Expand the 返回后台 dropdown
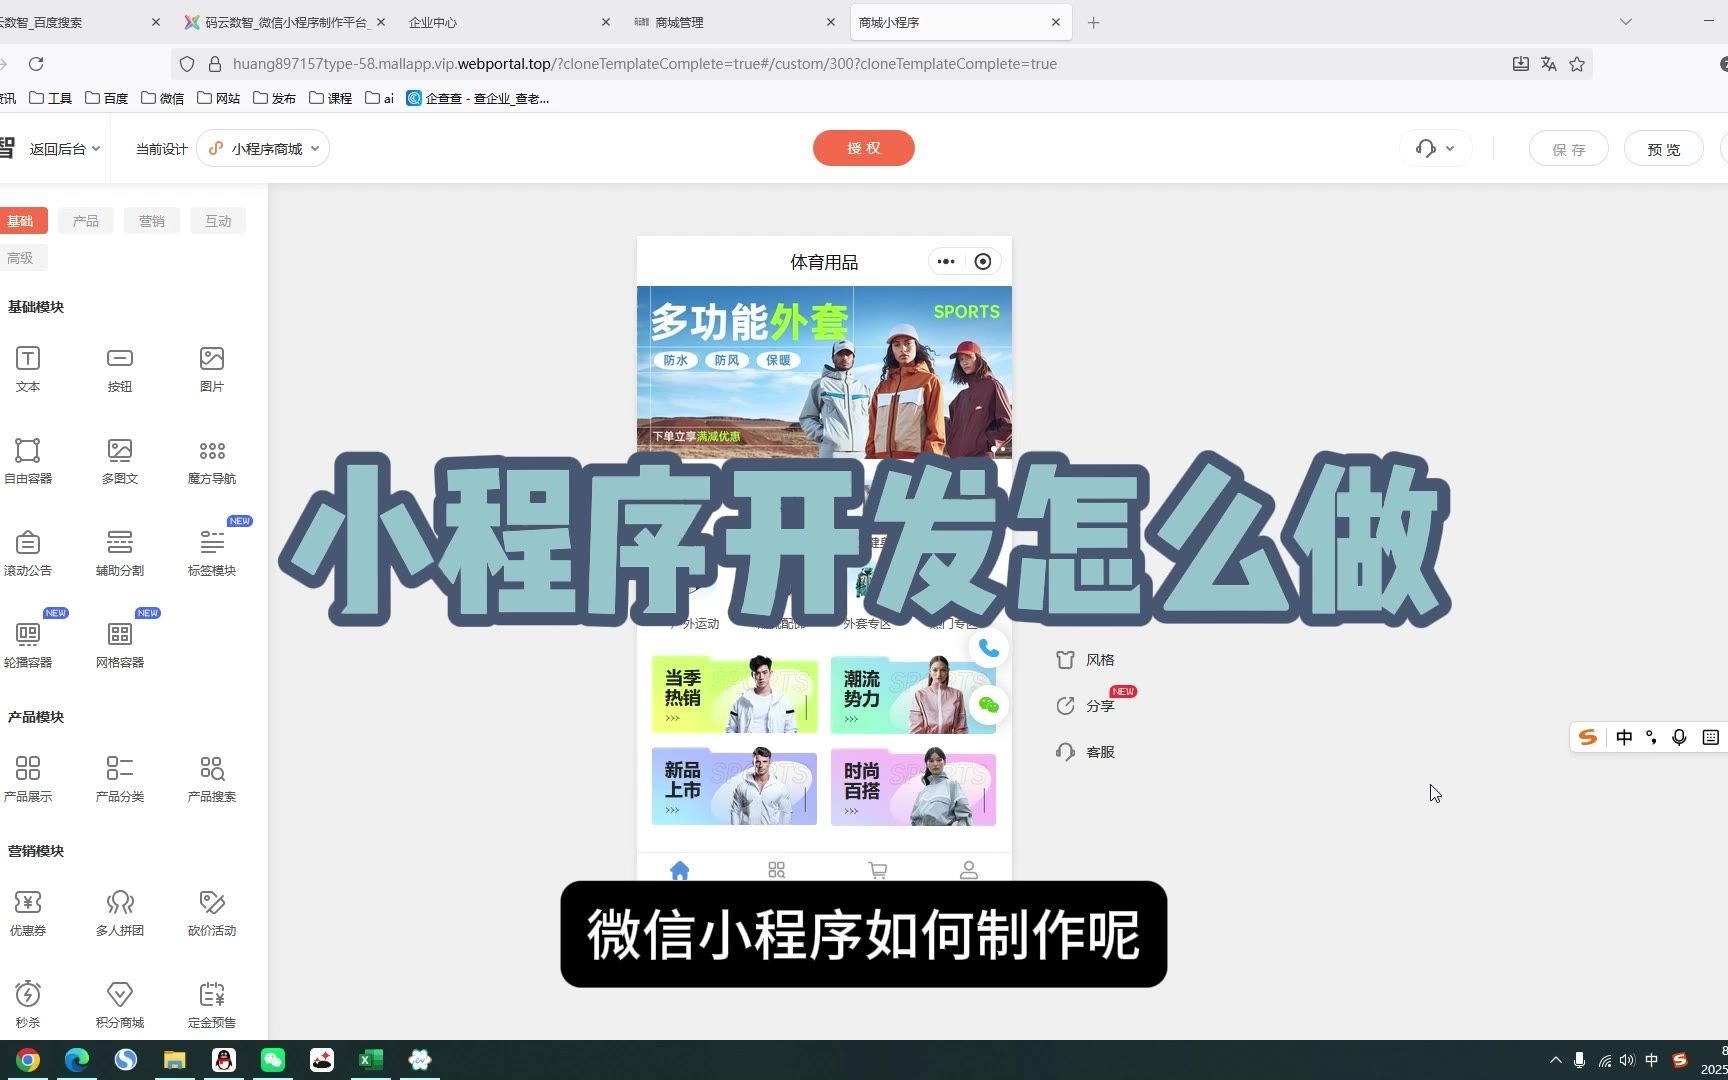This screenshot has height=1080, width=1728. [x=64, y=149]
